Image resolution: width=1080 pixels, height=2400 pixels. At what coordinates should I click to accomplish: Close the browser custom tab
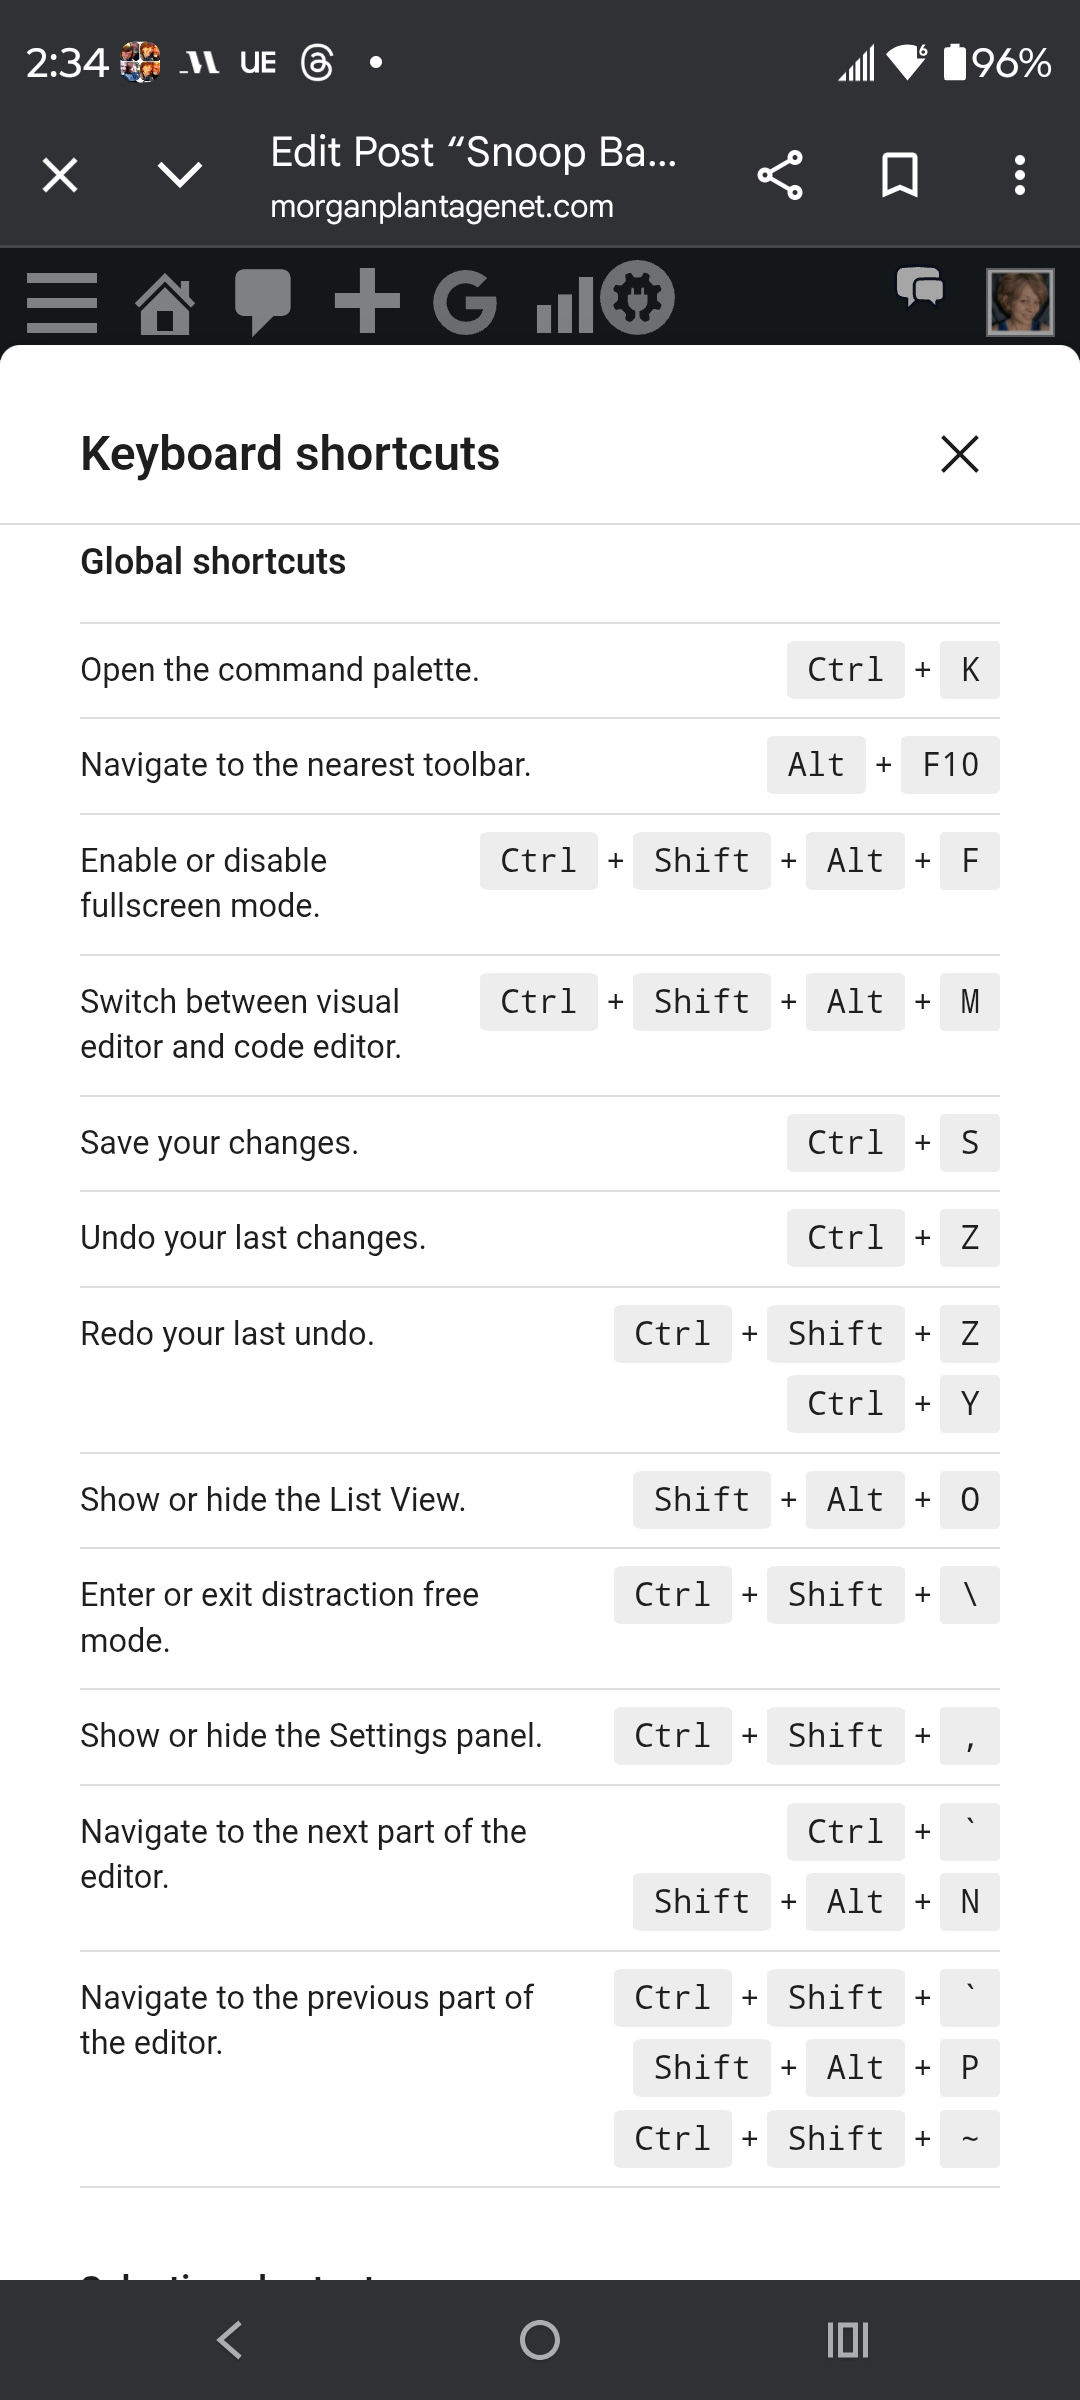(60, 176)
